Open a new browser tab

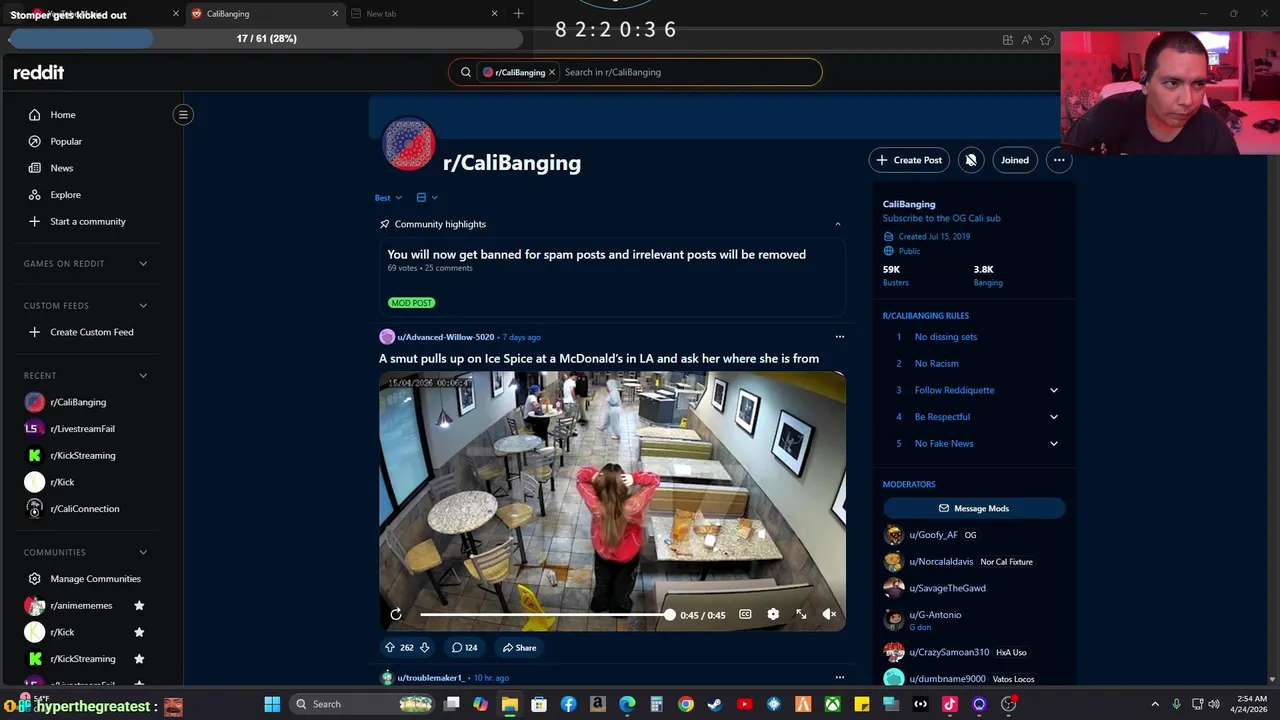pos(518,14)
